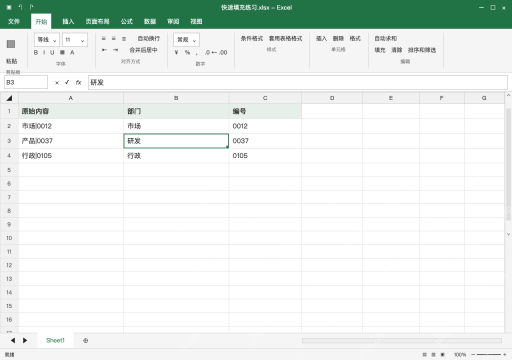Select cell containing 行政0105
Image resolution: width=512 pixels, height=360 pixels.
[71, 156]
